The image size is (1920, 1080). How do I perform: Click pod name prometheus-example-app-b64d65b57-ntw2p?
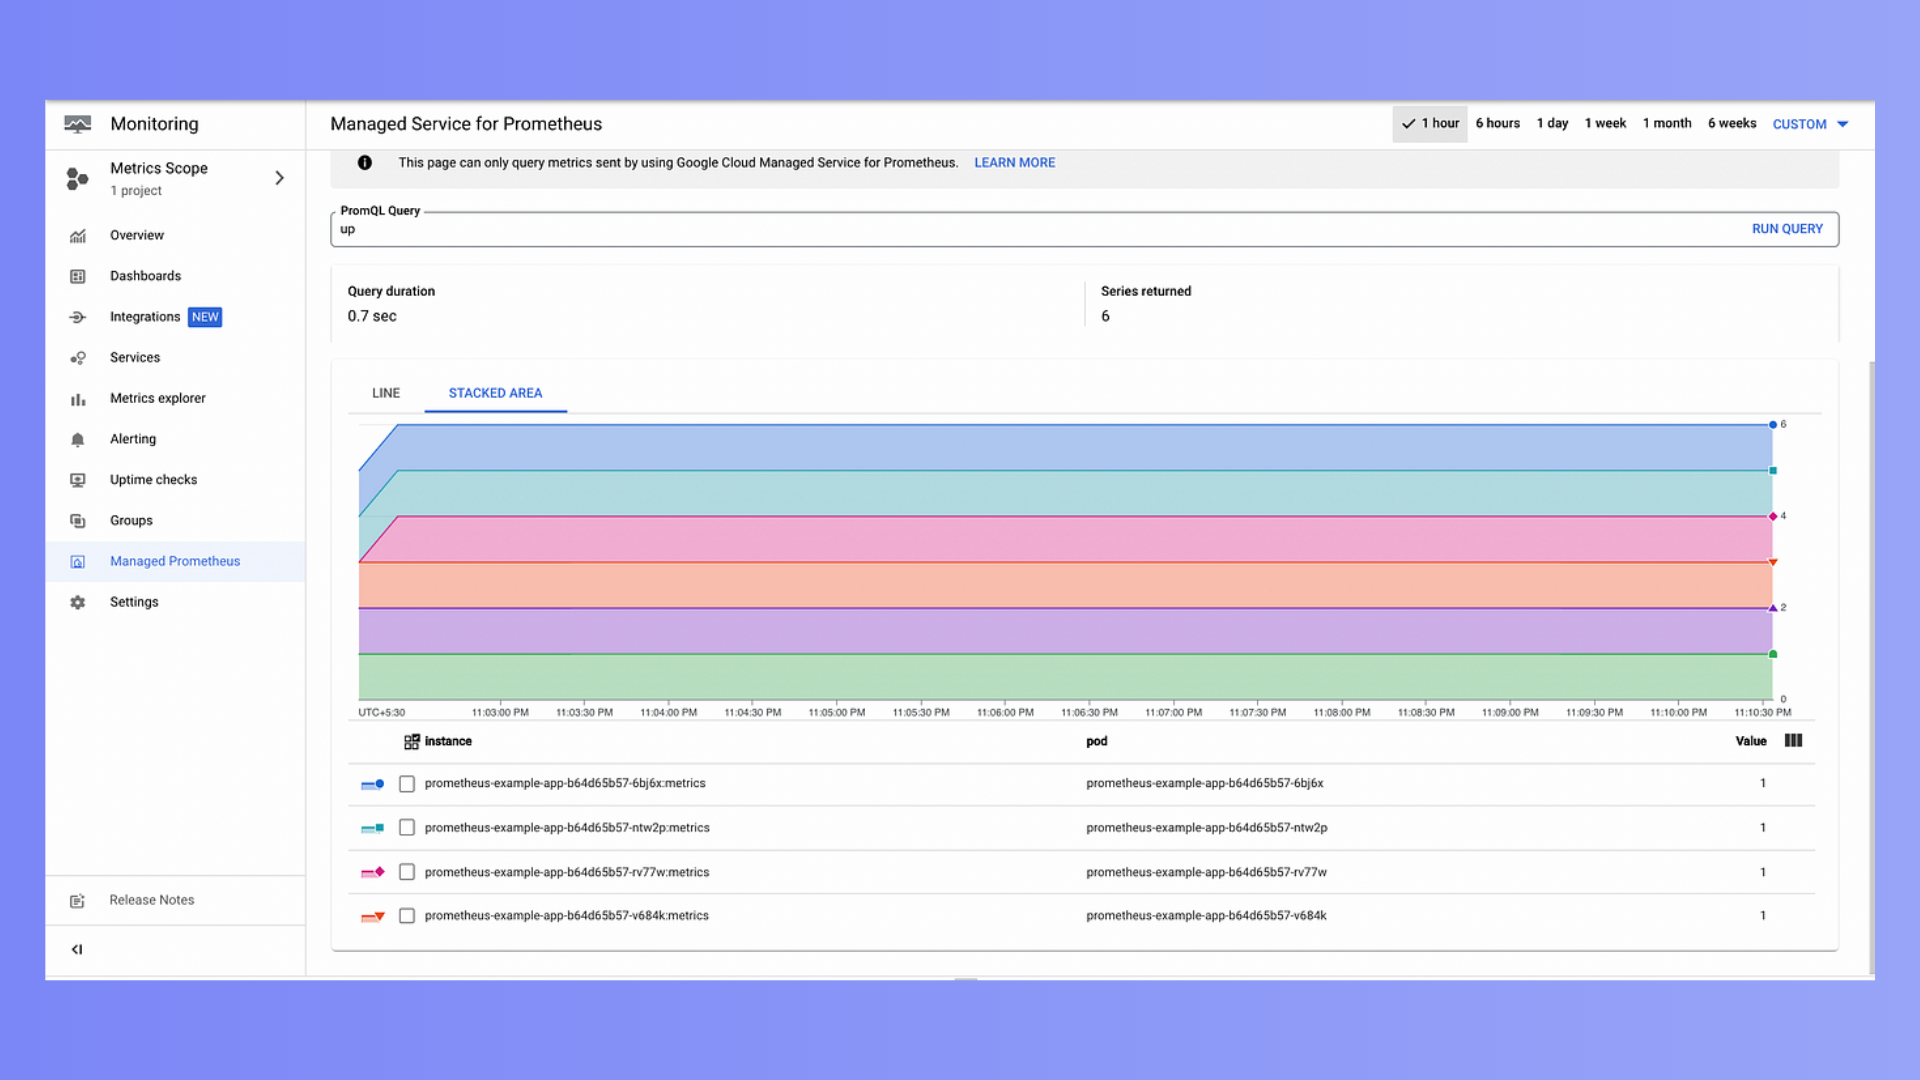point(1206,828)
